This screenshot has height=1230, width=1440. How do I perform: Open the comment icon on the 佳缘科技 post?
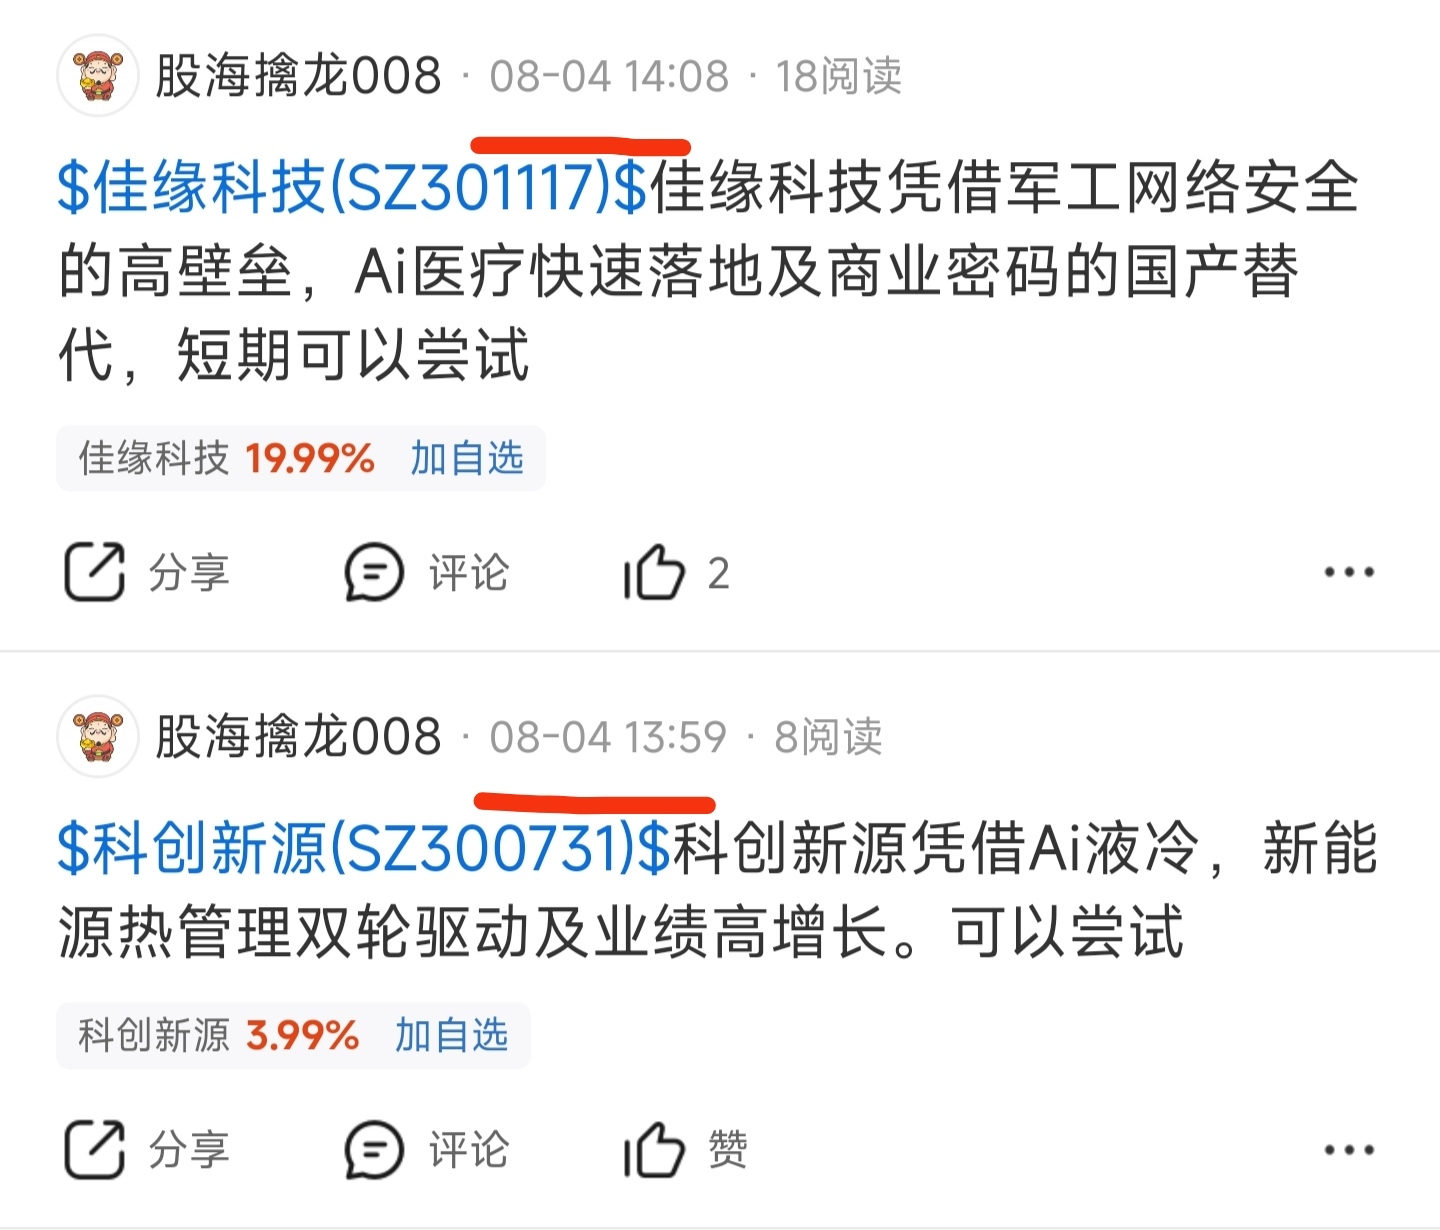(374, 572)
